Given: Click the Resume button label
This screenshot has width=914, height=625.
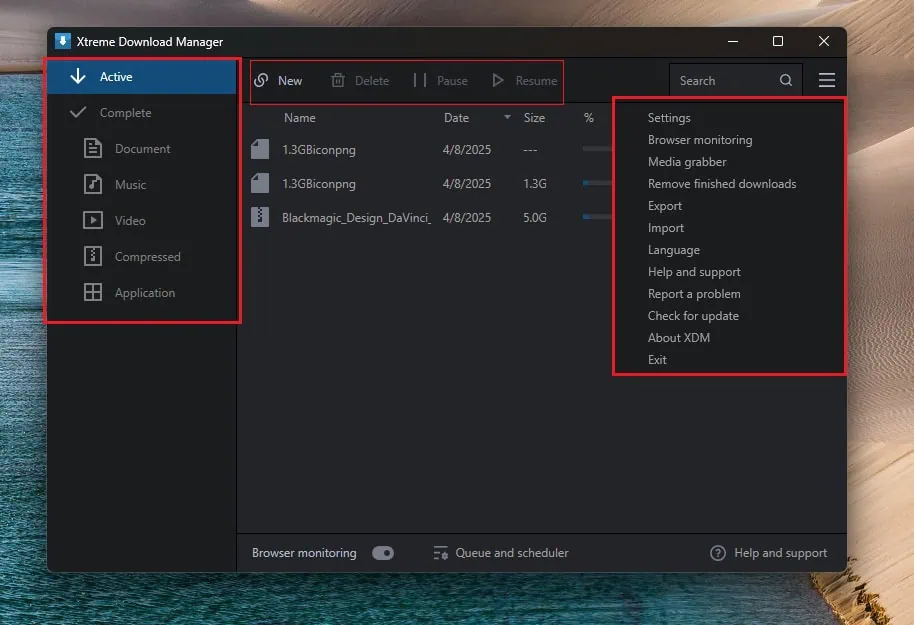Looking at the screenshot, I should click(x=536, y=80).
